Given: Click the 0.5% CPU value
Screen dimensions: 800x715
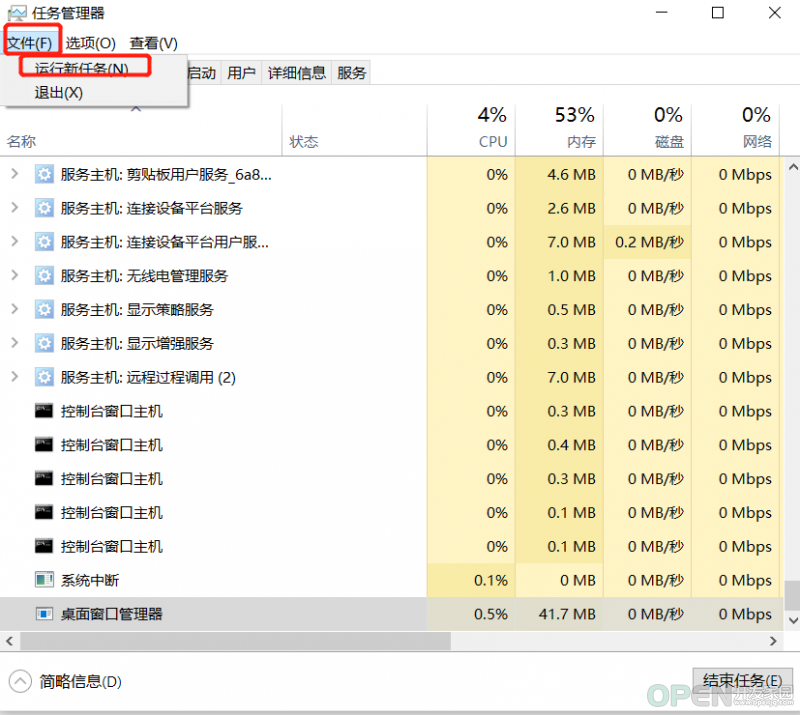Looking at the screenshot, I should [490, 614].
